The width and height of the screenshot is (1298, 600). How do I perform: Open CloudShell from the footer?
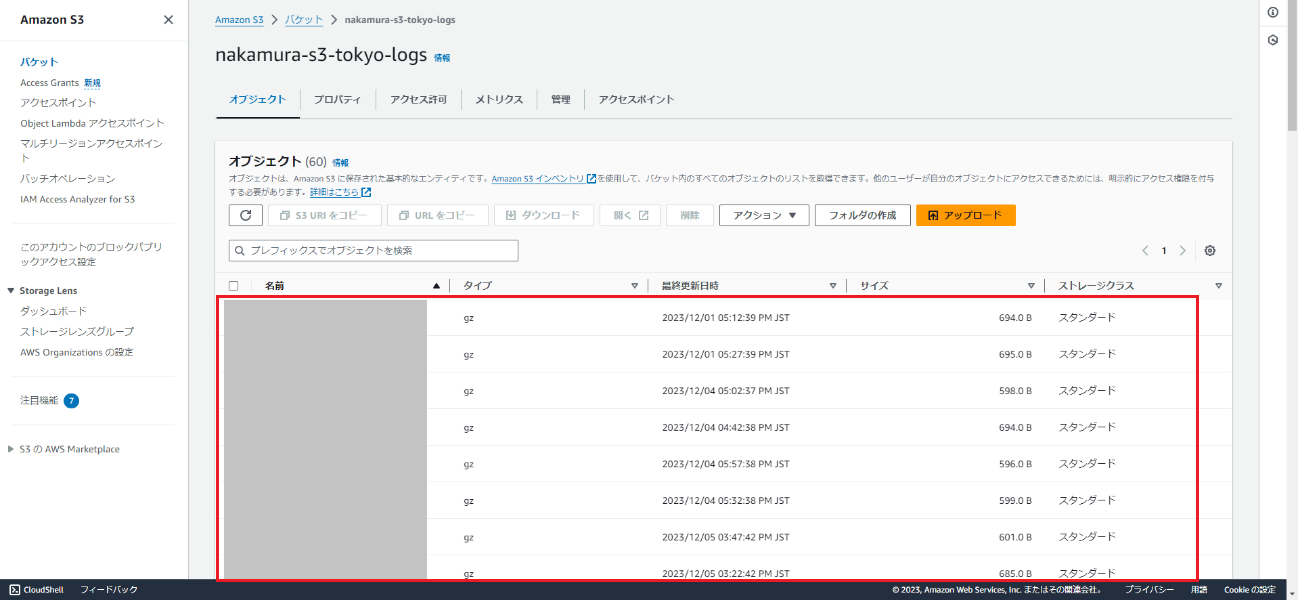click(37, 590)
